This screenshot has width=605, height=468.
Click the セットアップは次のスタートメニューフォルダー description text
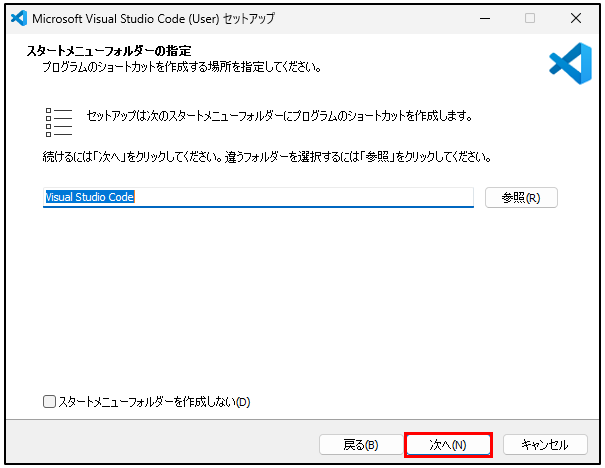(x=278, y=116)
